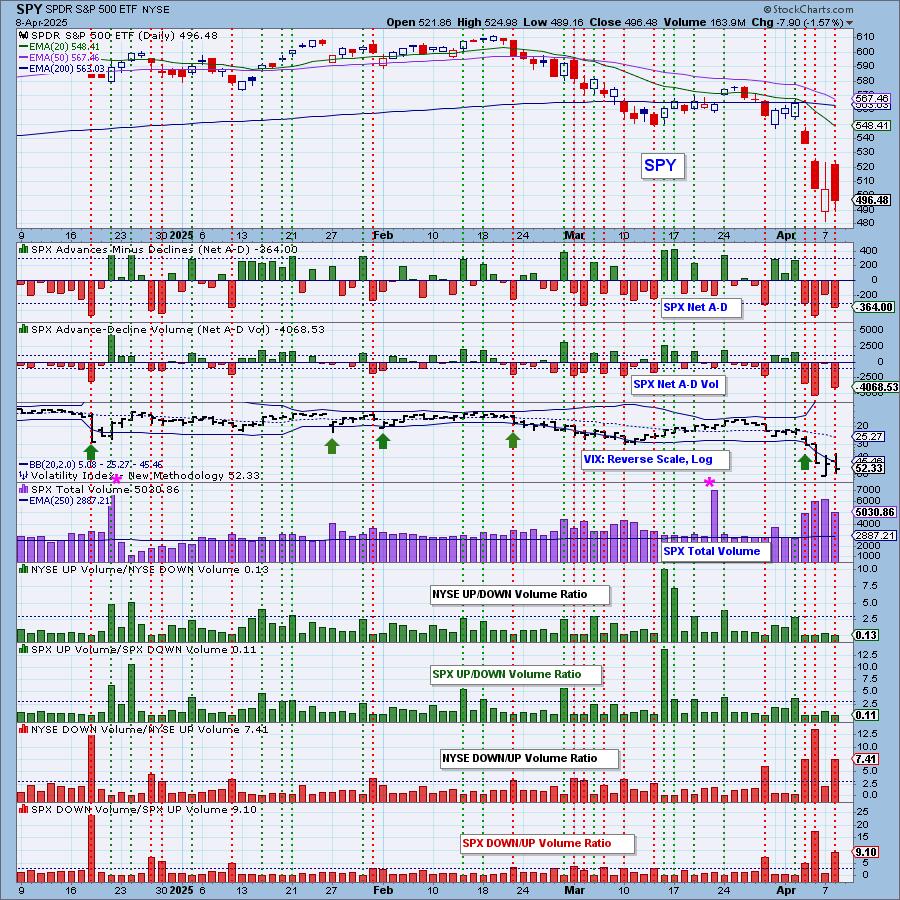
Task: Click the 8-Apr-2025 date in header
Action: [41, 23]
